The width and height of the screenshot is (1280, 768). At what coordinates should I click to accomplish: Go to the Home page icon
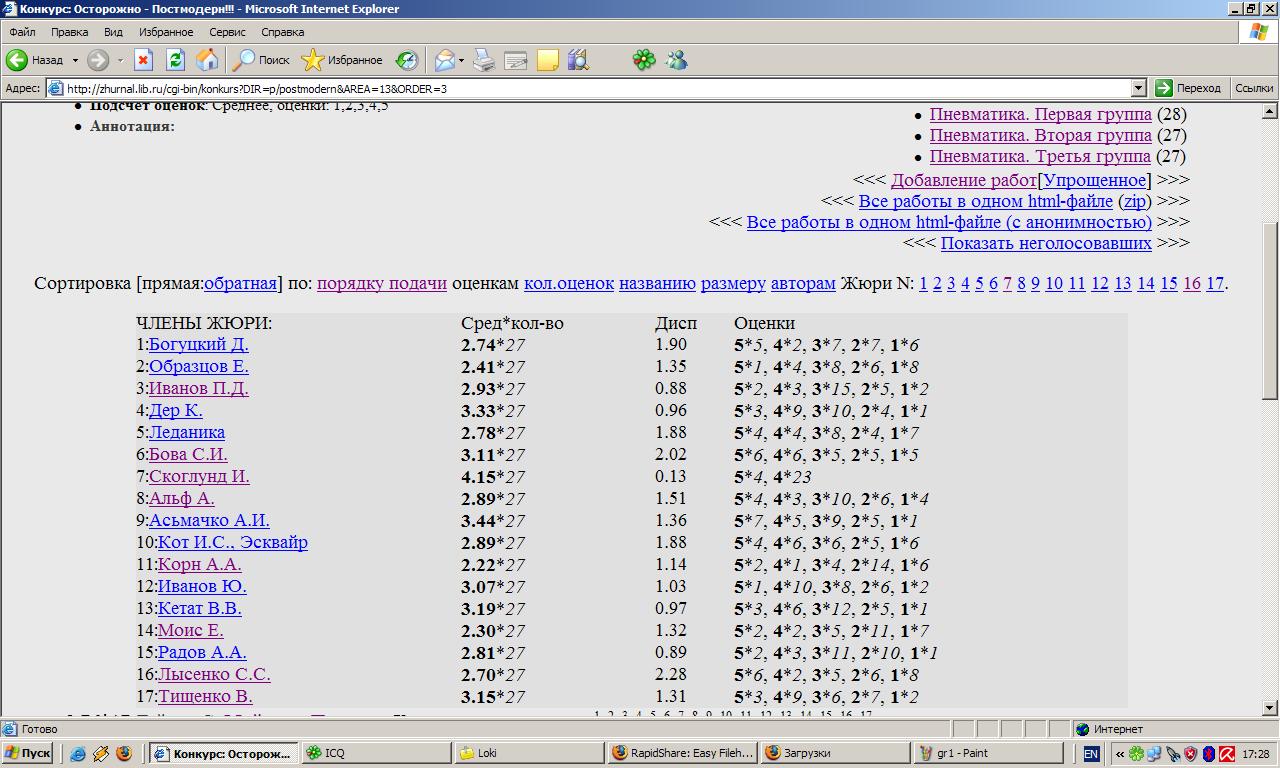click(207, 60)
